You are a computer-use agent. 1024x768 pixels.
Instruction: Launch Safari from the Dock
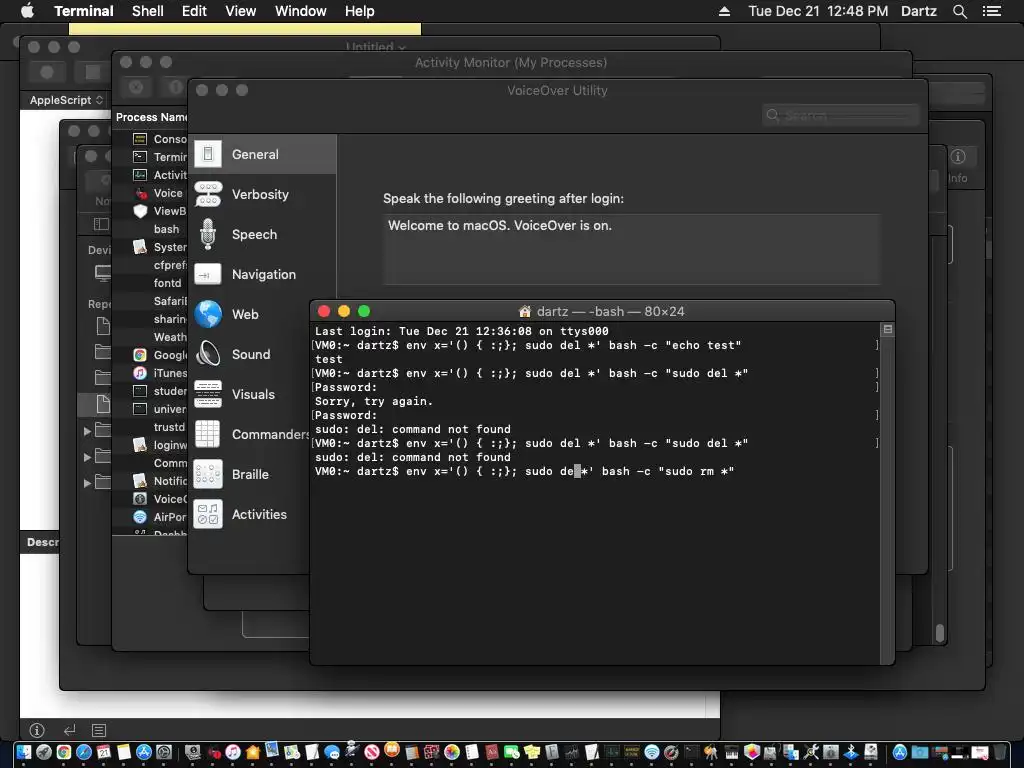pyautogui.click(x=84, y=752)
